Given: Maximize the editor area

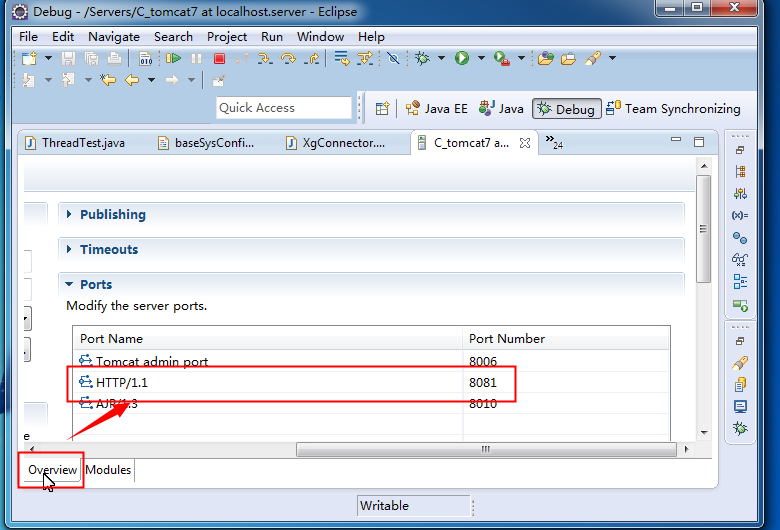Looking at the screenshot, I should (x=699, y=142).
